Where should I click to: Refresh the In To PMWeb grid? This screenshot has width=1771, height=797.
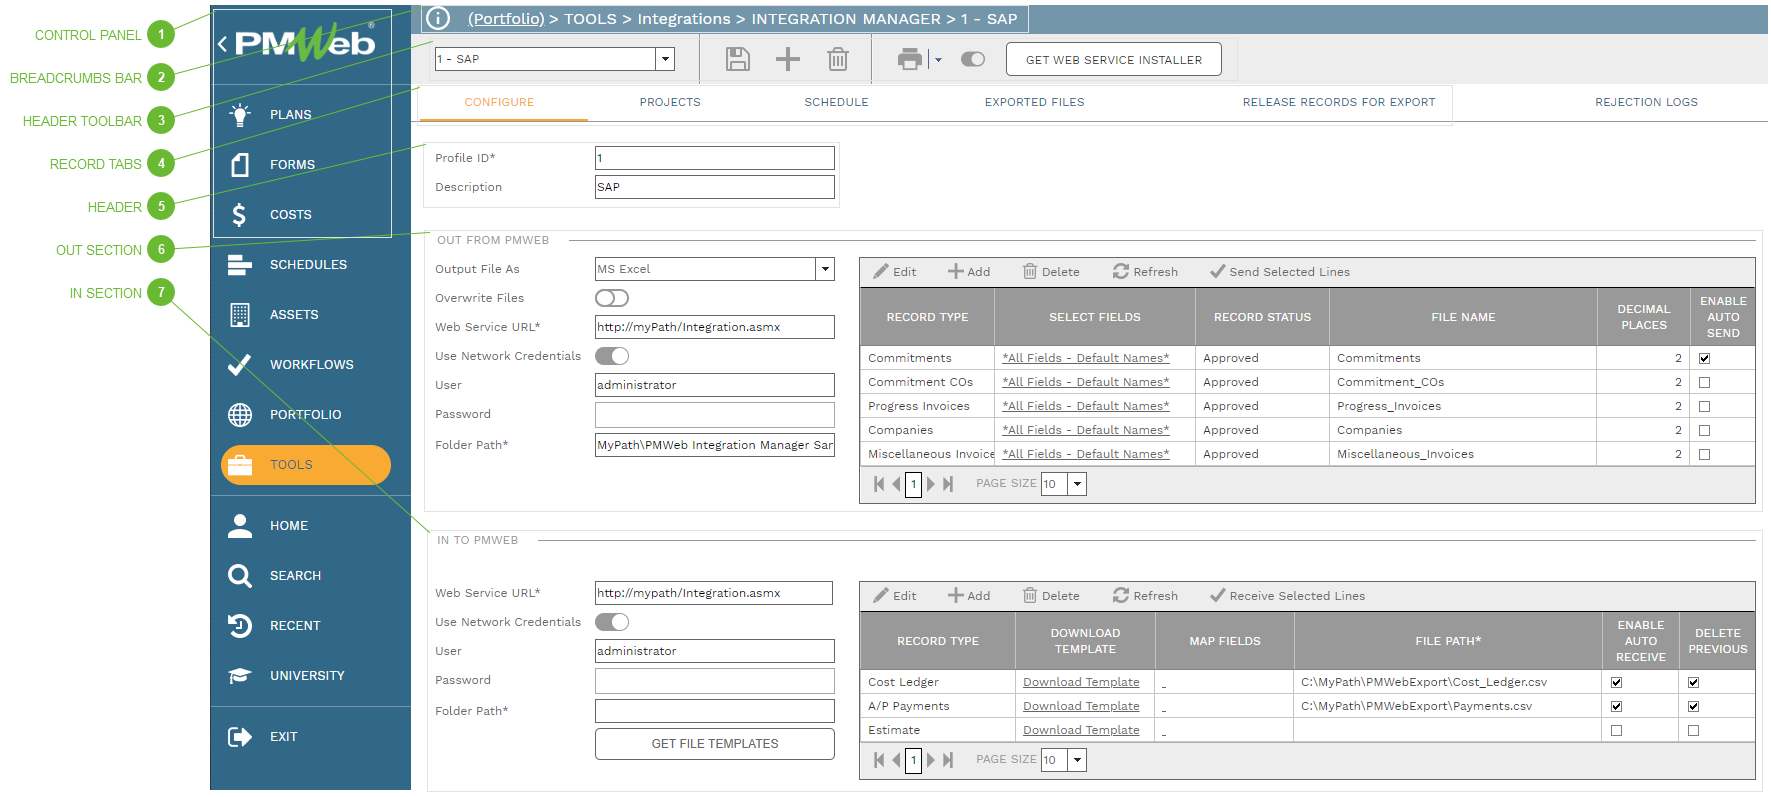[1145, 596]
